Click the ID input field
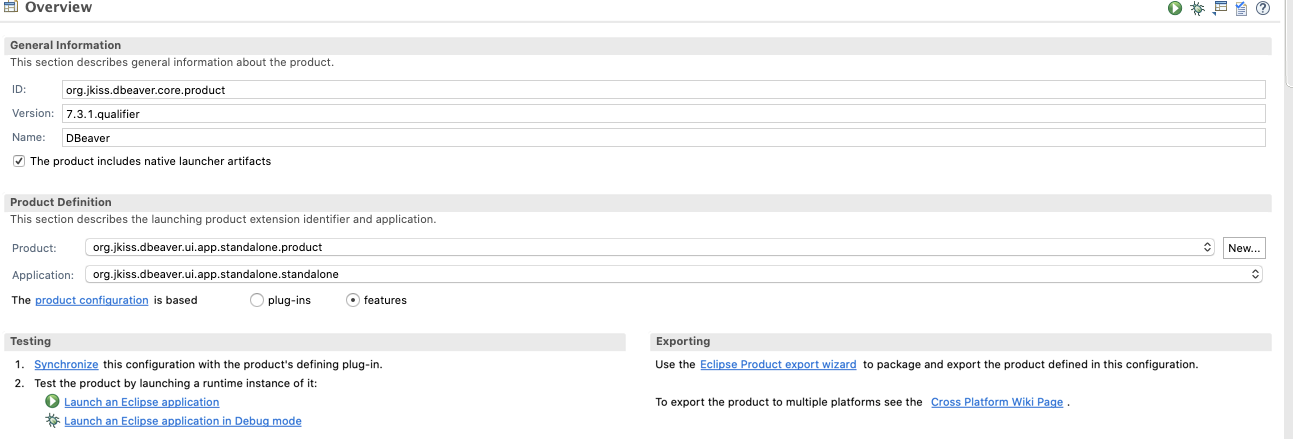The width and height of the screenshot is (1293, 439). coord(662,90)
